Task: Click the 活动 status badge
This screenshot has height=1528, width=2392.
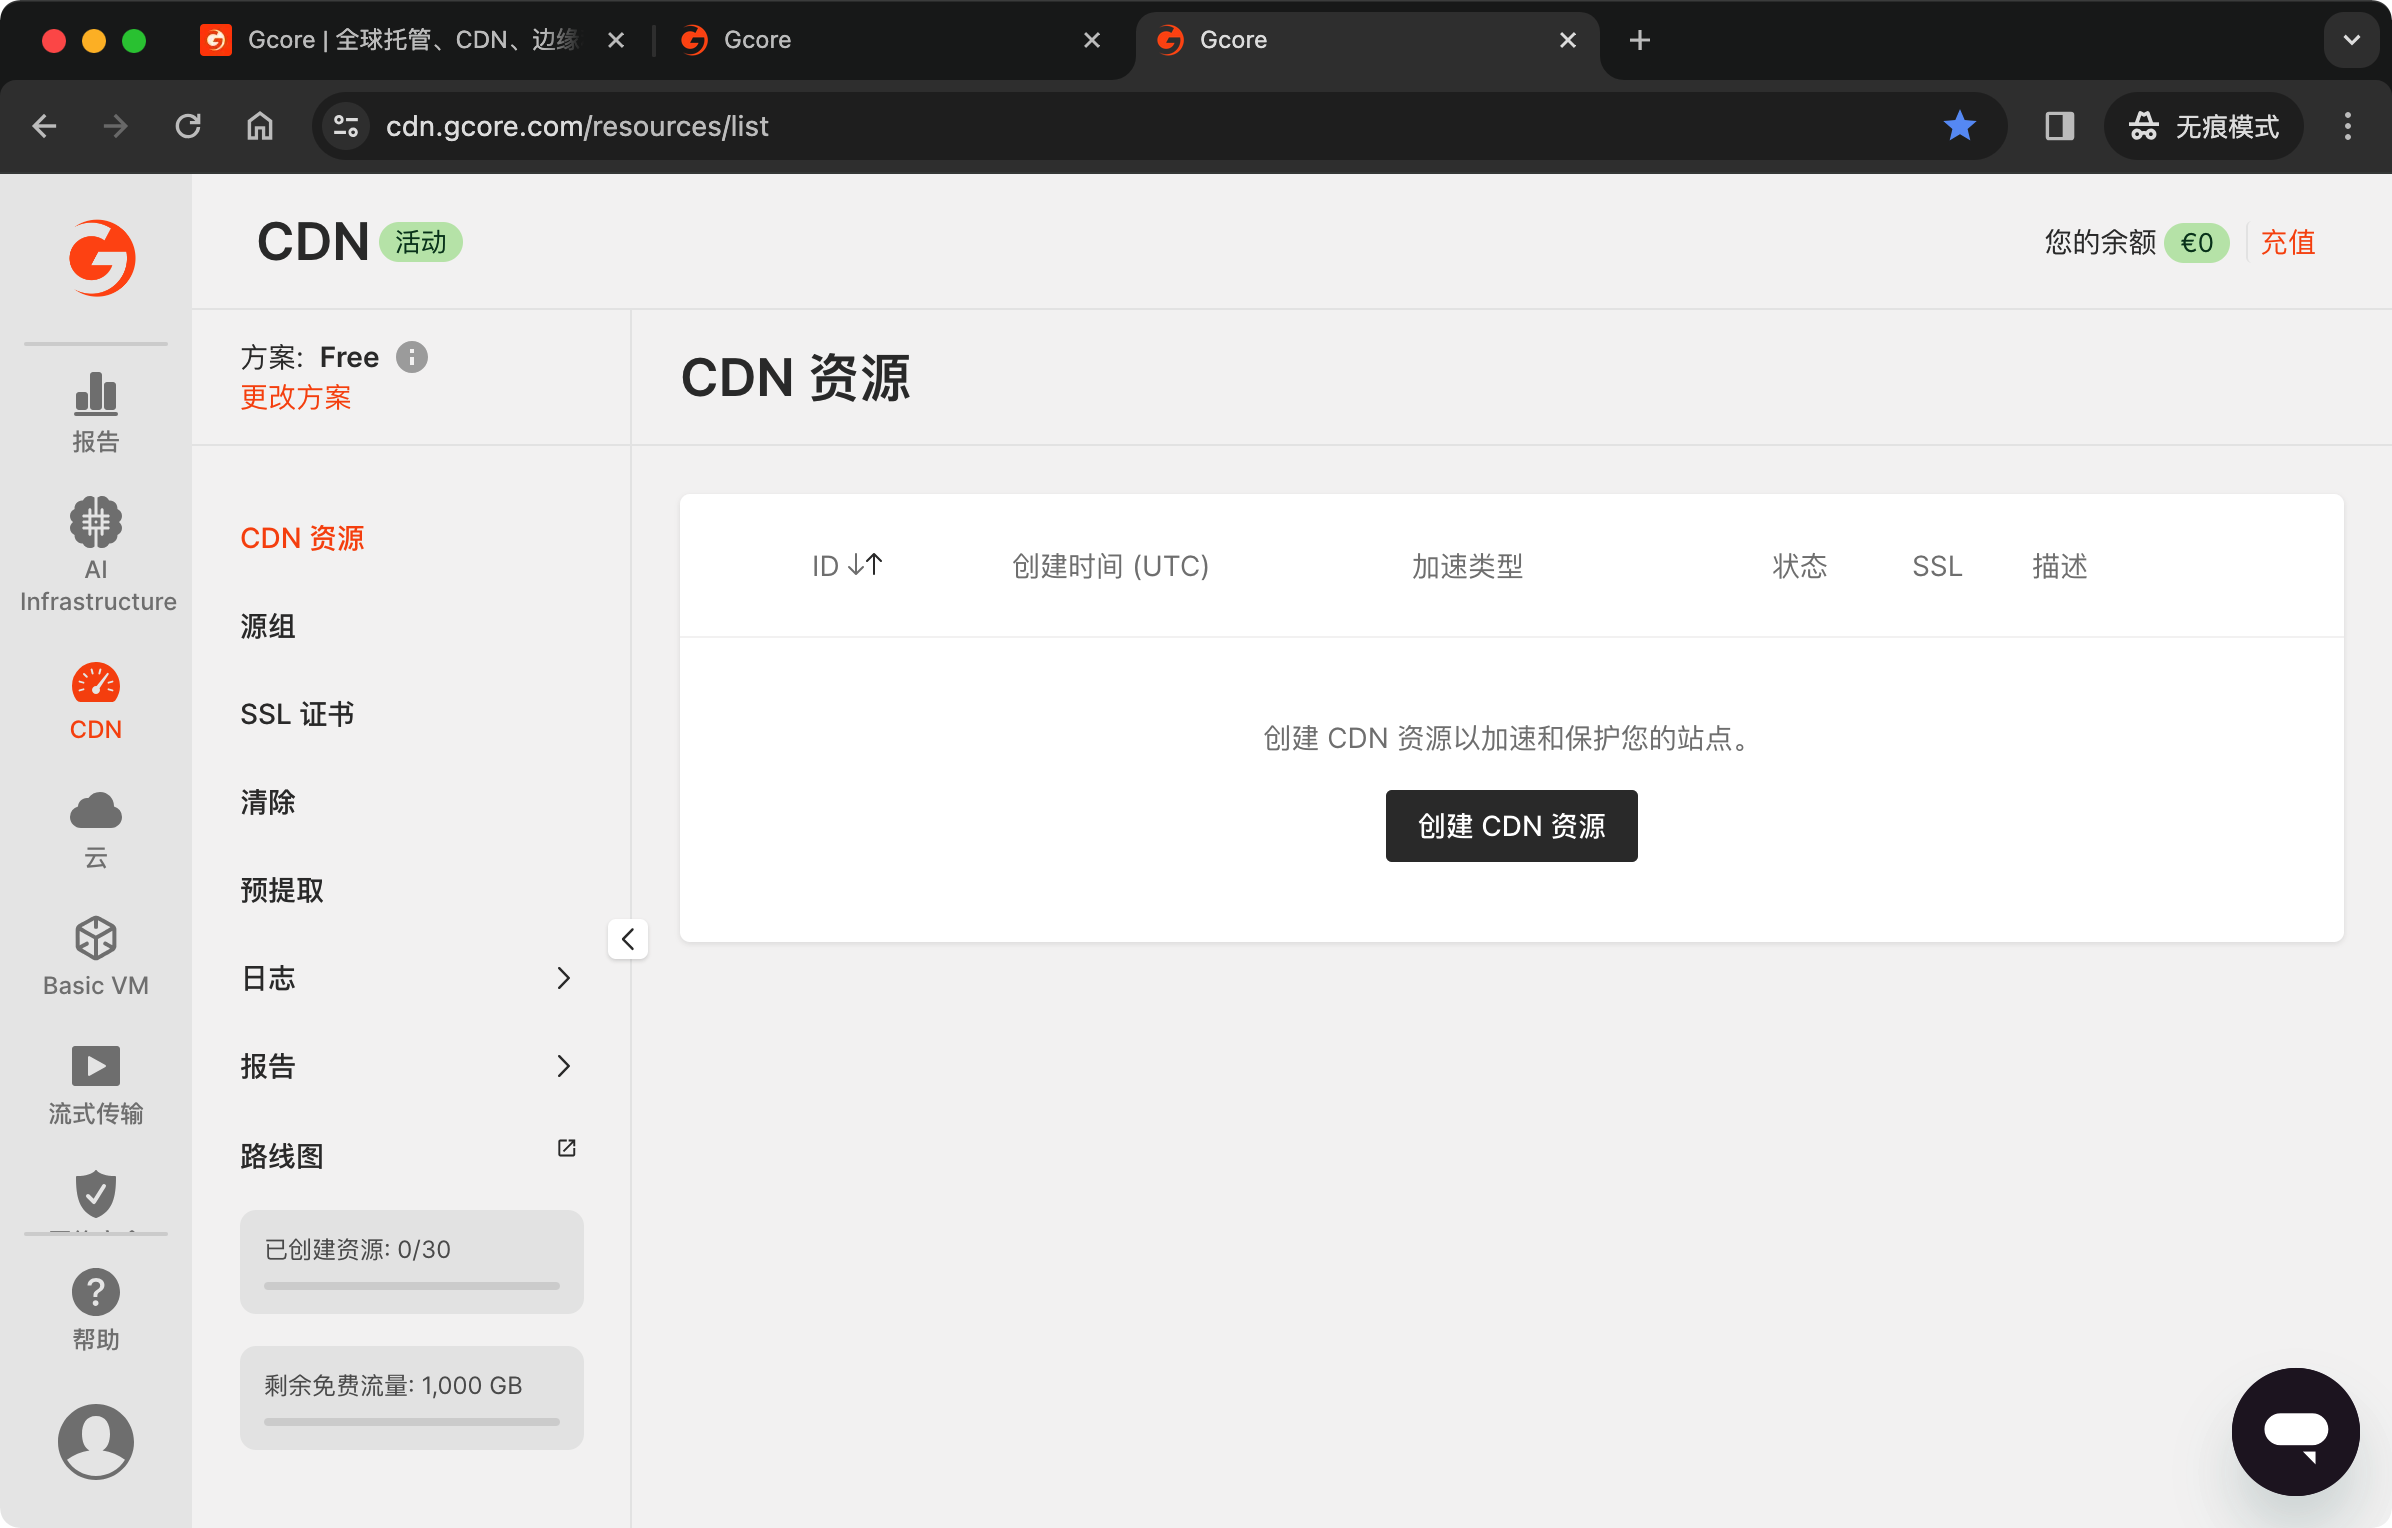Action: tap(420, 242)
